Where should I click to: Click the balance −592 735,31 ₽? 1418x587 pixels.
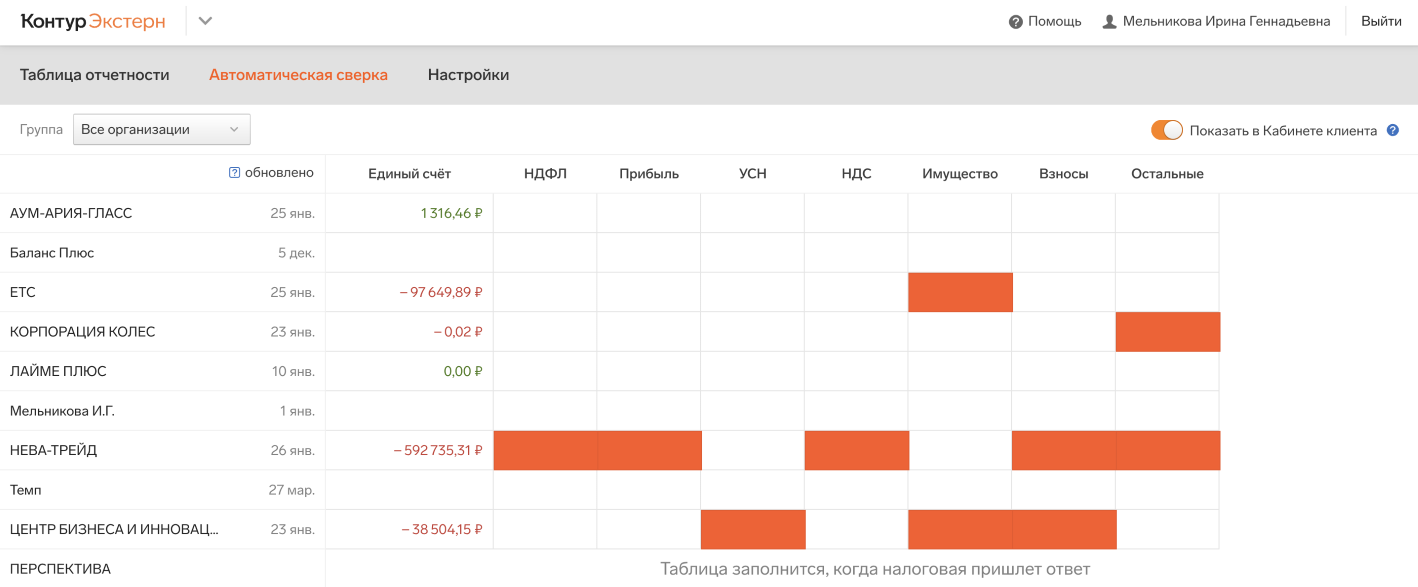tap(439, 450)
